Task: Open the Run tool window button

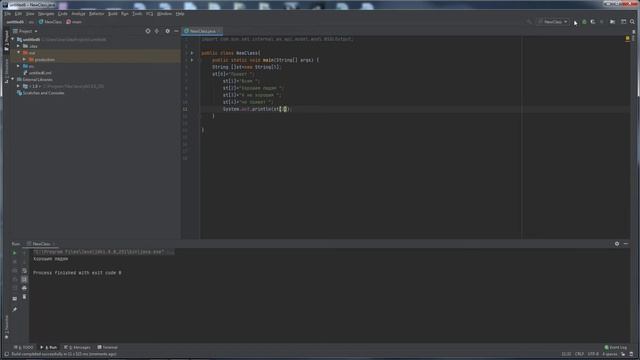Action: [49, 347]
